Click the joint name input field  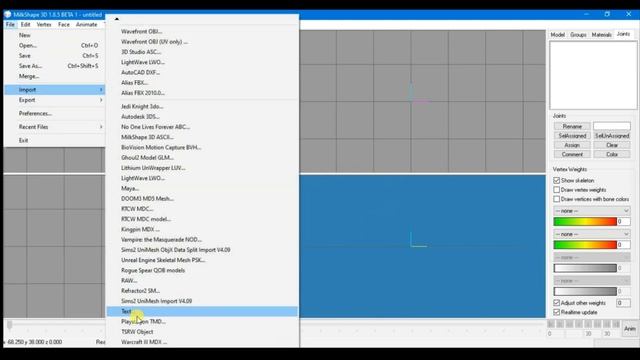612,126
